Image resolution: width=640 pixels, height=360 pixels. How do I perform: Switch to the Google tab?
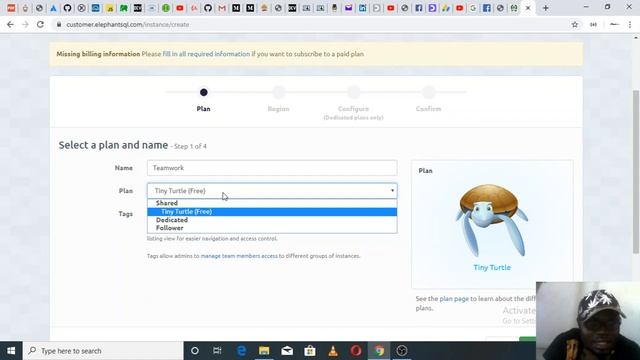pyautogui.click(x=473, y=8)
